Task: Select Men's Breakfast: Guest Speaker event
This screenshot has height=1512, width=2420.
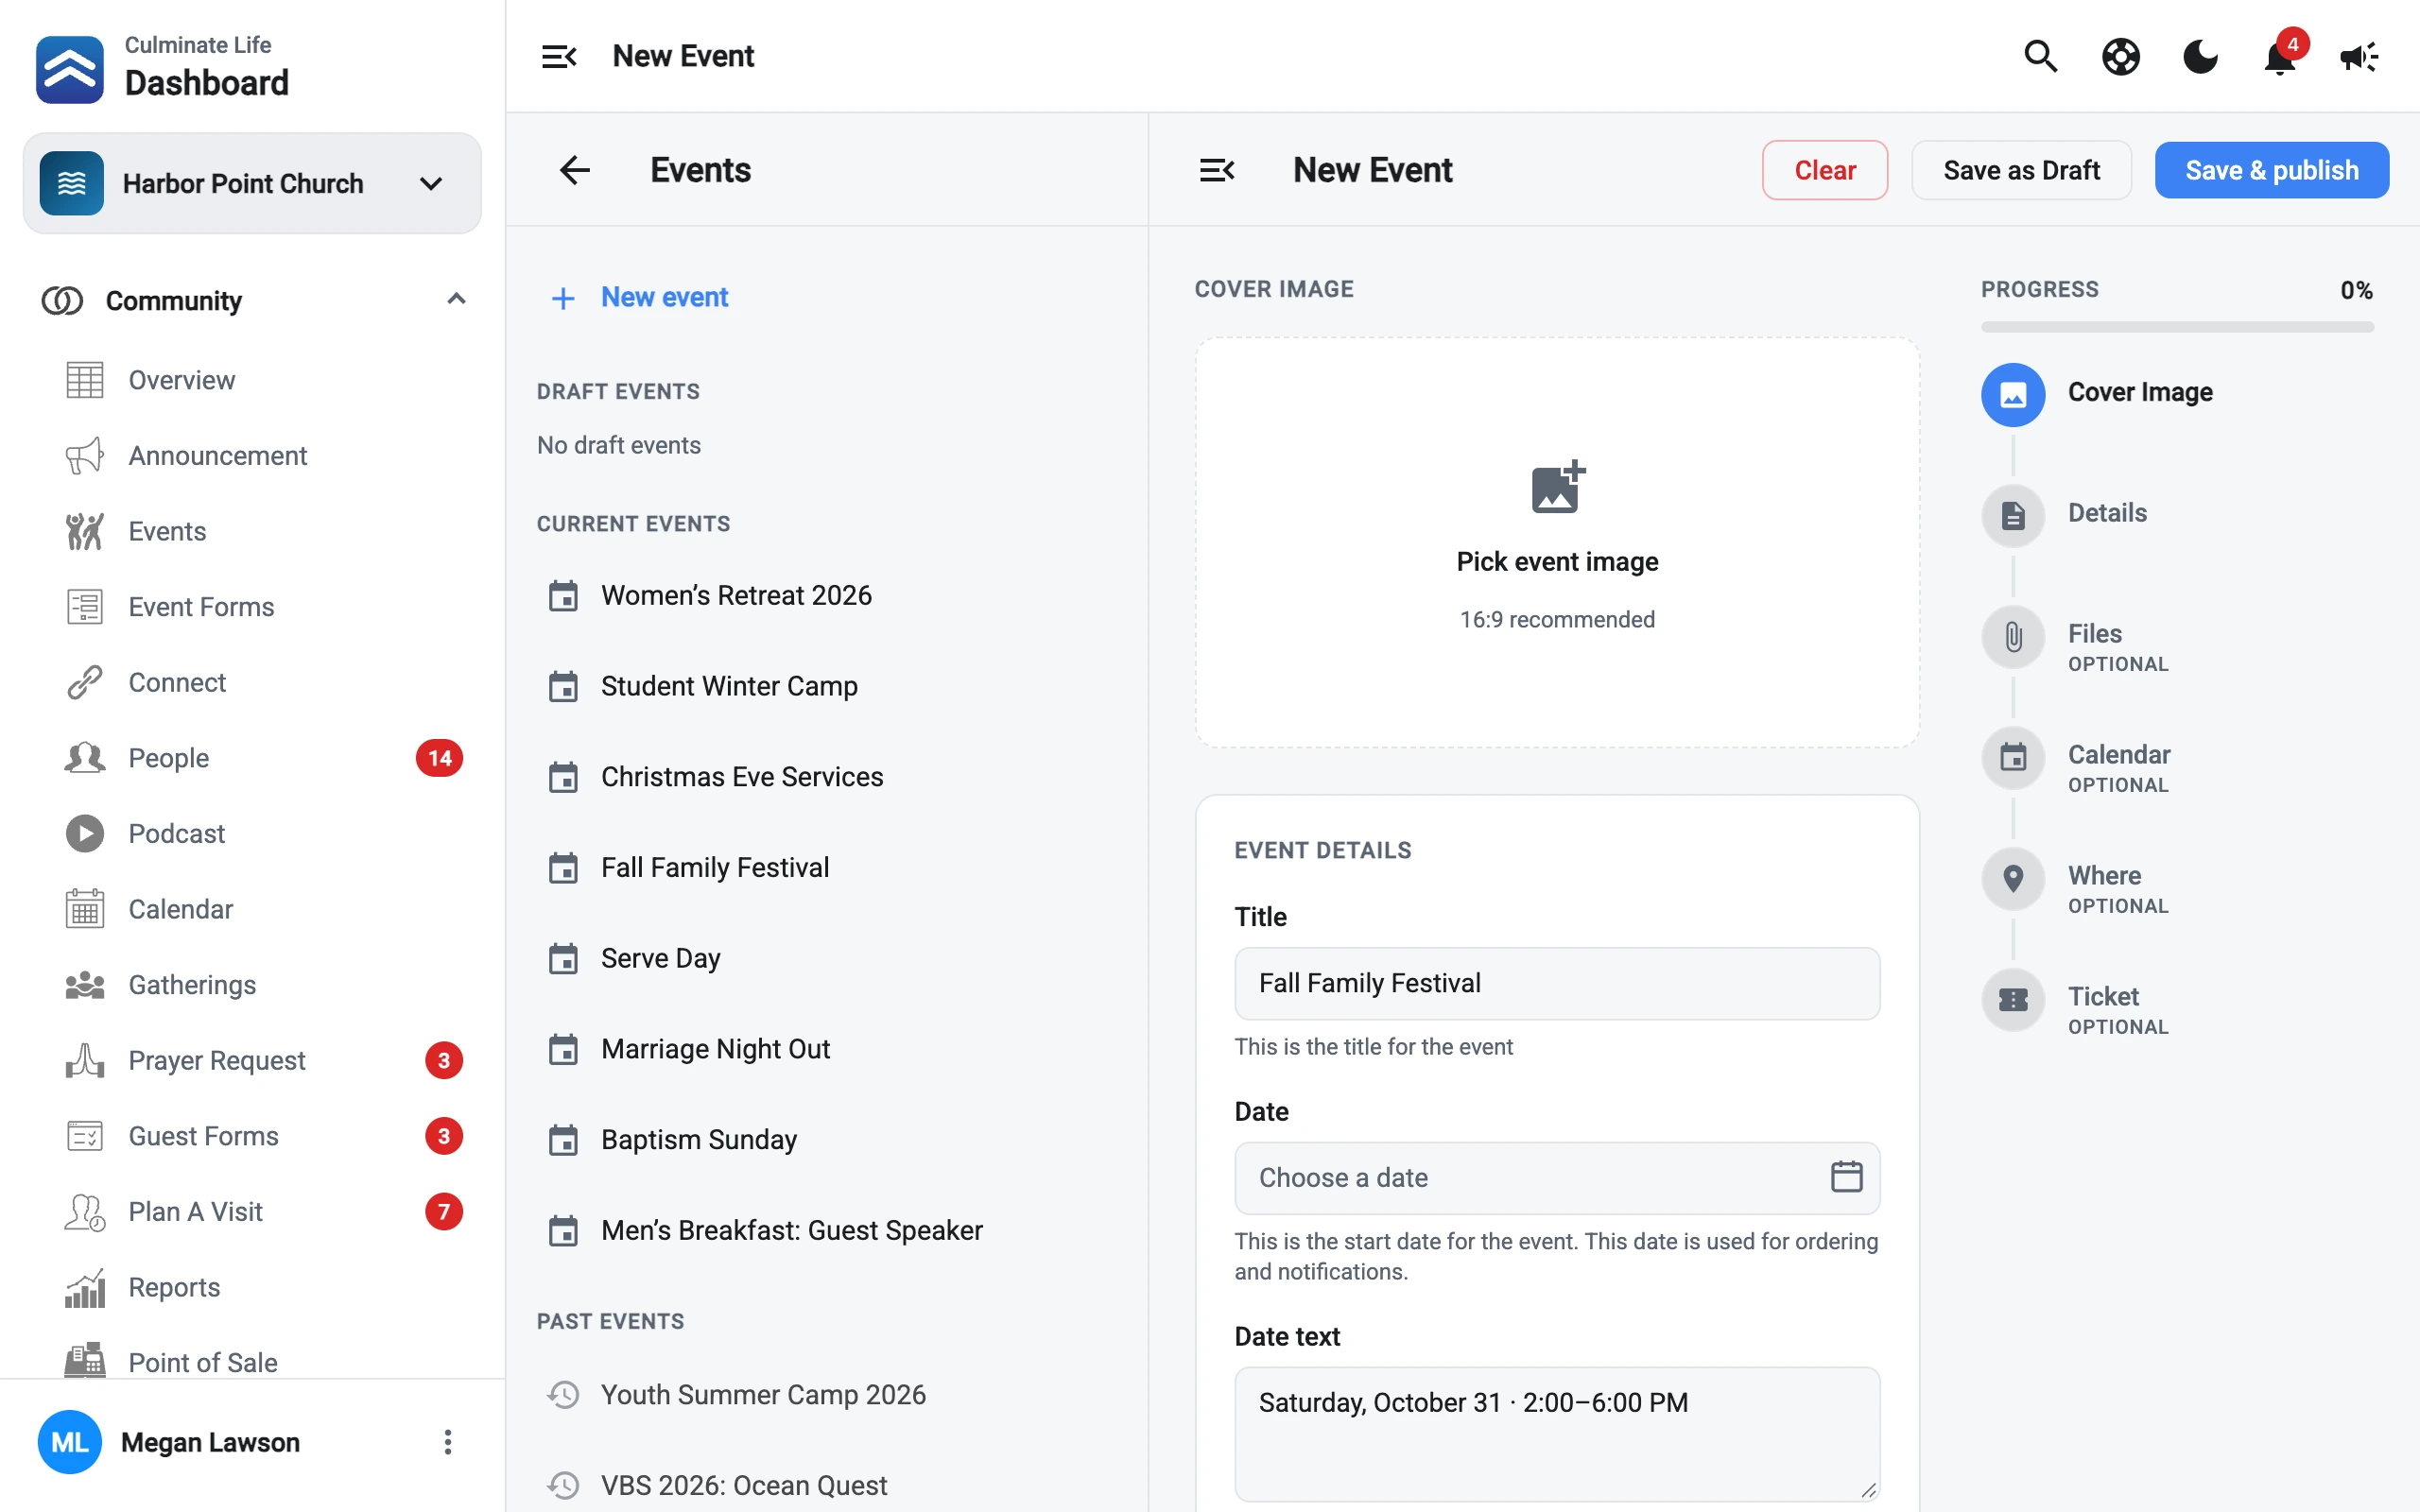Action: pos(826,1230)
